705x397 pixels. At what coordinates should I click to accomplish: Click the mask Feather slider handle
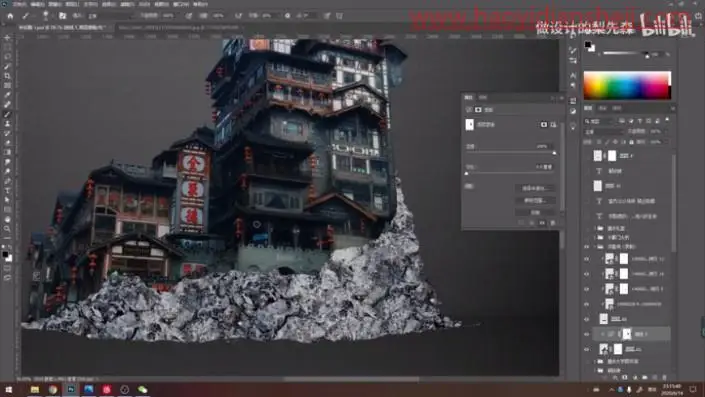point(466,174)
